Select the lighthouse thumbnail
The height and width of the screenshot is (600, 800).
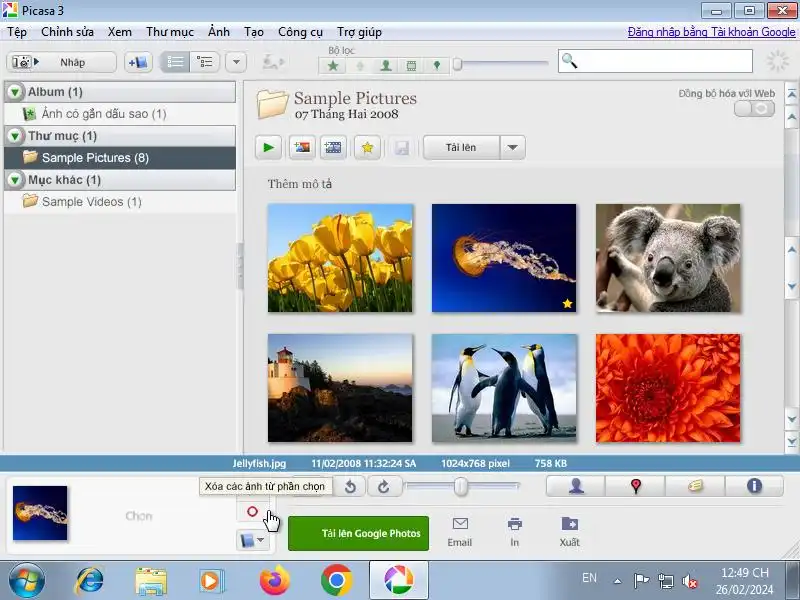(340, 388)
